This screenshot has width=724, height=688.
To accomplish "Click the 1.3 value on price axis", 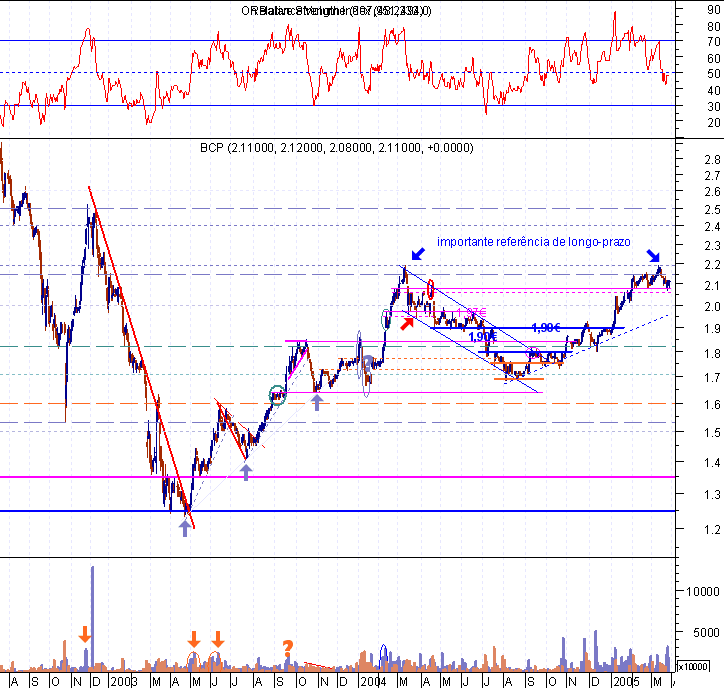I will [x=712, y=495].
